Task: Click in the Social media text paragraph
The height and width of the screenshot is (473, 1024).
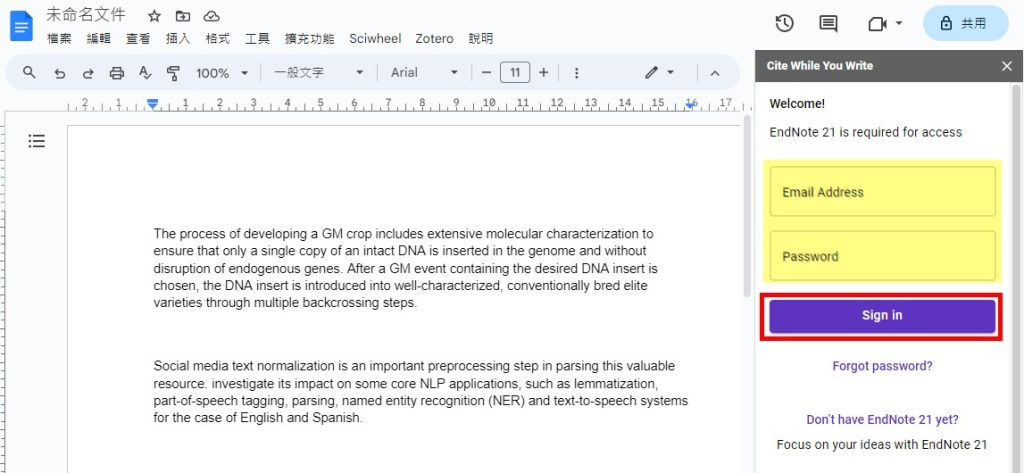Action: pos(421,392)
